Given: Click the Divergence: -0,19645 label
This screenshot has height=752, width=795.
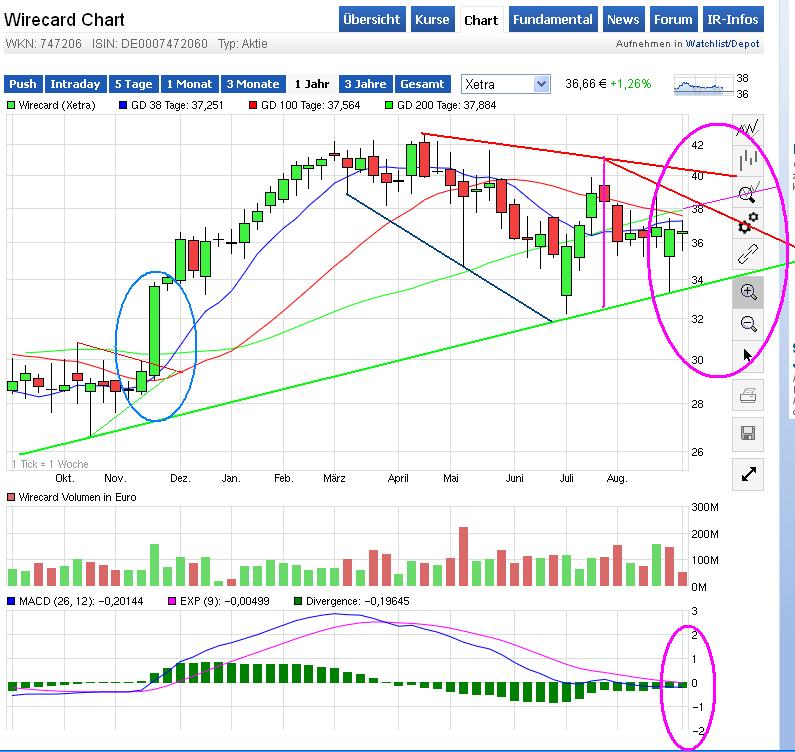Looking at the screenshot, I should tap(357, 601).
